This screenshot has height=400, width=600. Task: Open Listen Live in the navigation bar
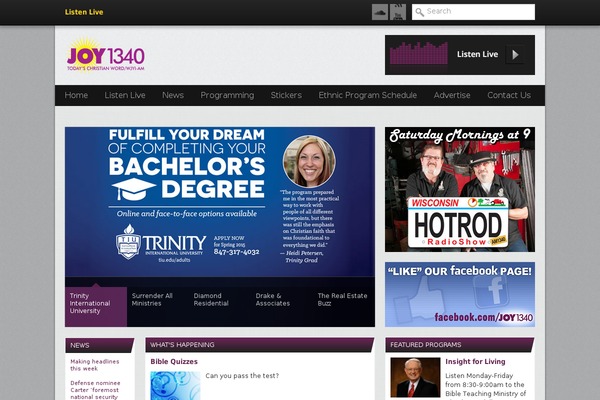(x=125, y=95)
